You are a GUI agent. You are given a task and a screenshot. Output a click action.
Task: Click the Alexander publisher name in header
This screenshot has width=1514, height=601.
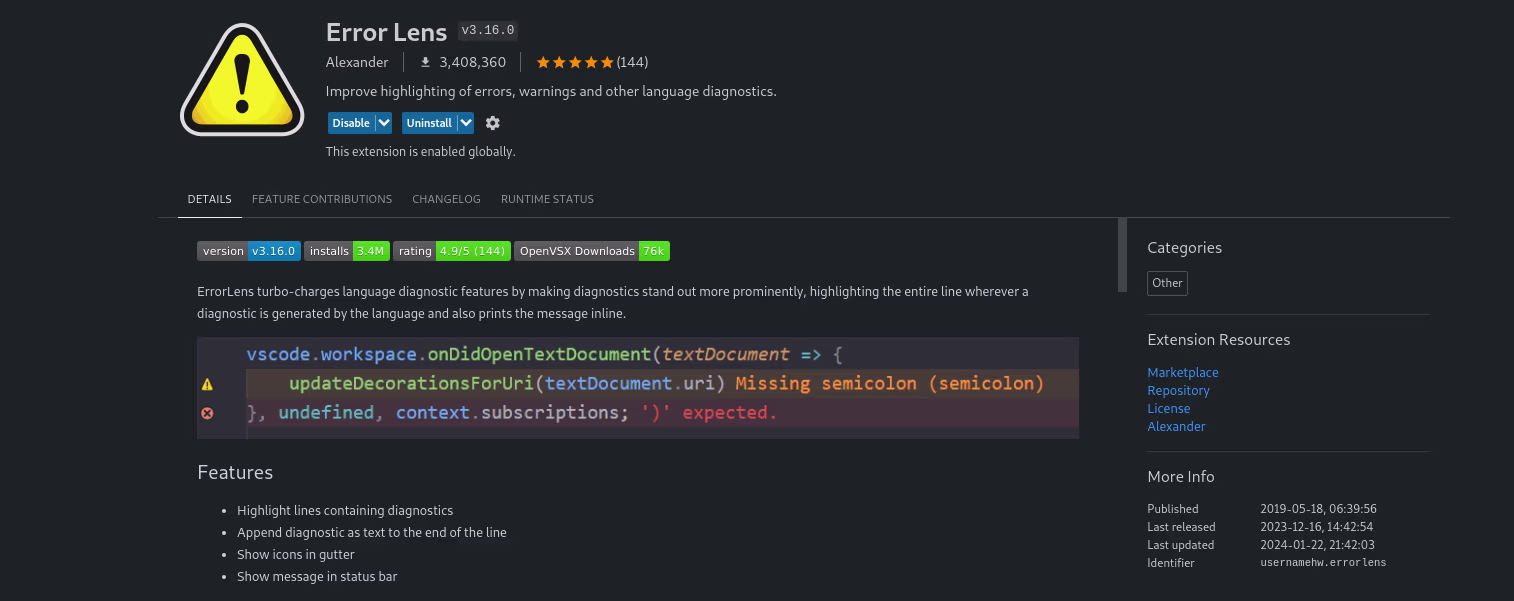click(x=357, y=62)
